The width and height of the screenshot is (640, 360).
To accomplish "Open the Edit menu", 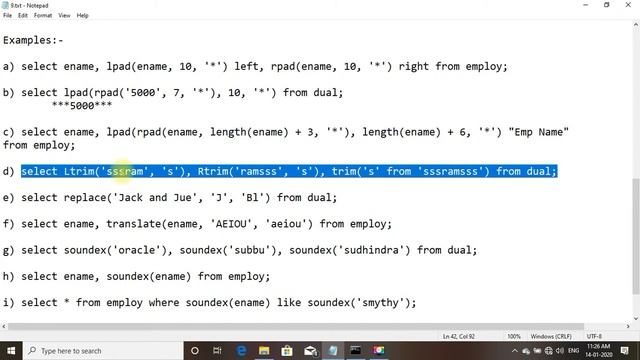I will [23, 16].
